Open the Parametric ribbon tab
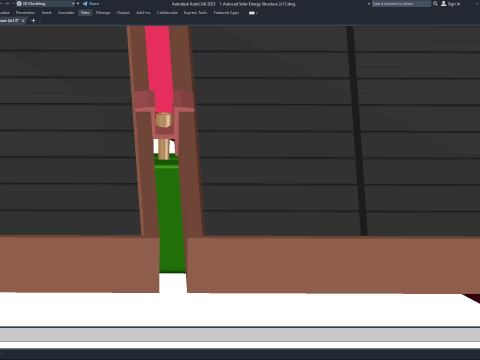This screenshot has height=360, width=480. coord(25,13)
